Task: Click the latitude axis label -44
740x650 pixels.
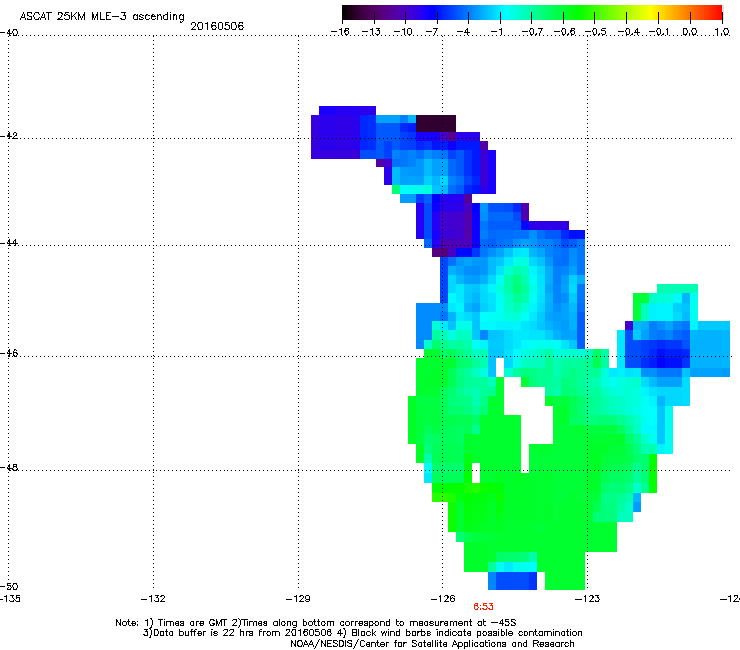Action: coord(9,243)
